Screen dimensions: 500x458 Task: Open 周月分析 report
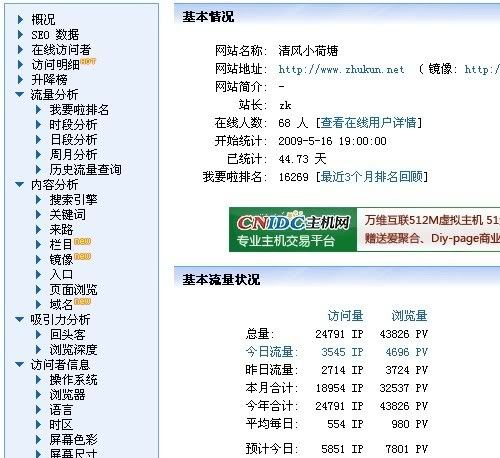(x=73, y=154)
